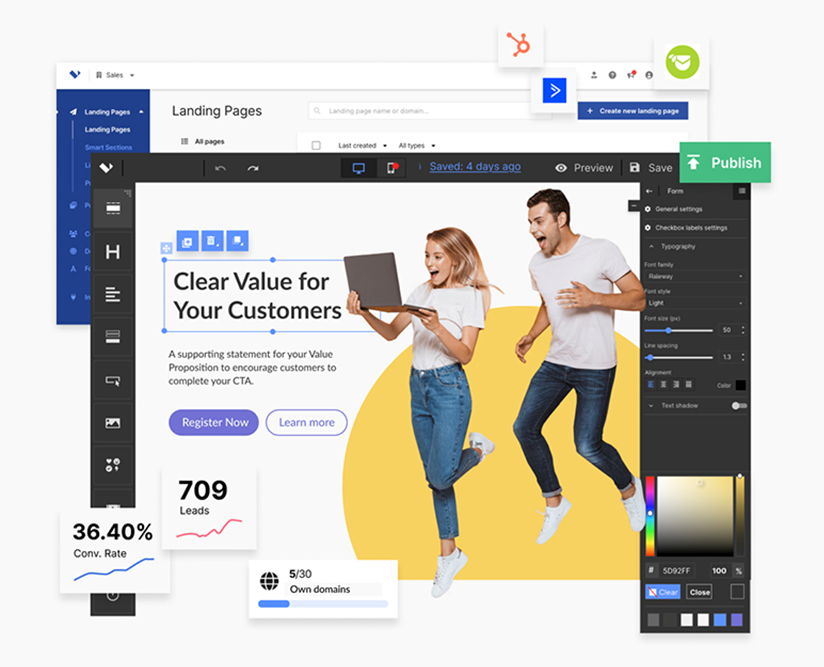824x667 pixels.
Task: Collapse the Typography section
Action: [x=653, y=246]
